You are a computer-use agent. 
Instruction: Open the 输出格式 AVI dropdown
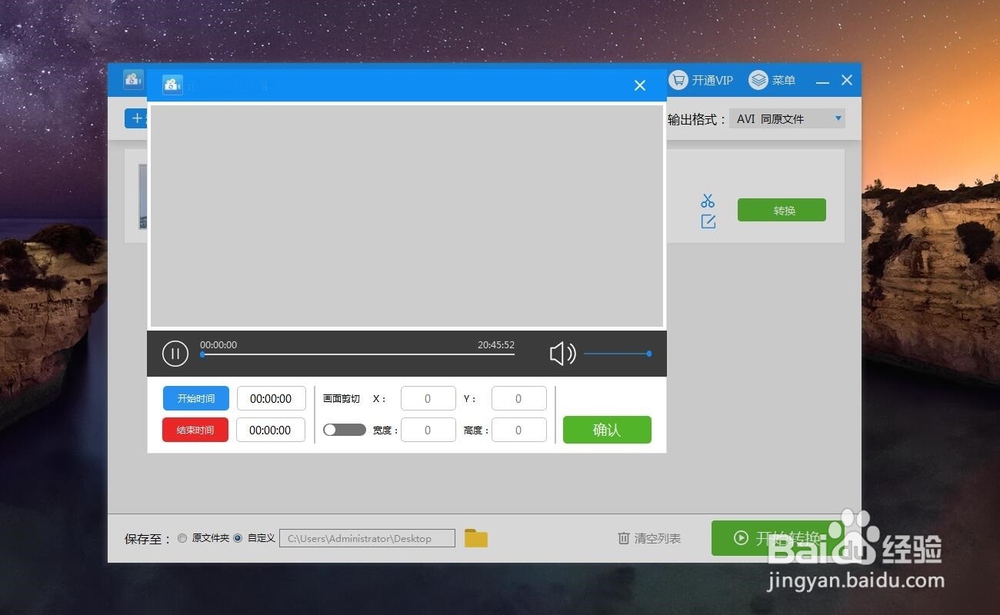coord(787,118)
